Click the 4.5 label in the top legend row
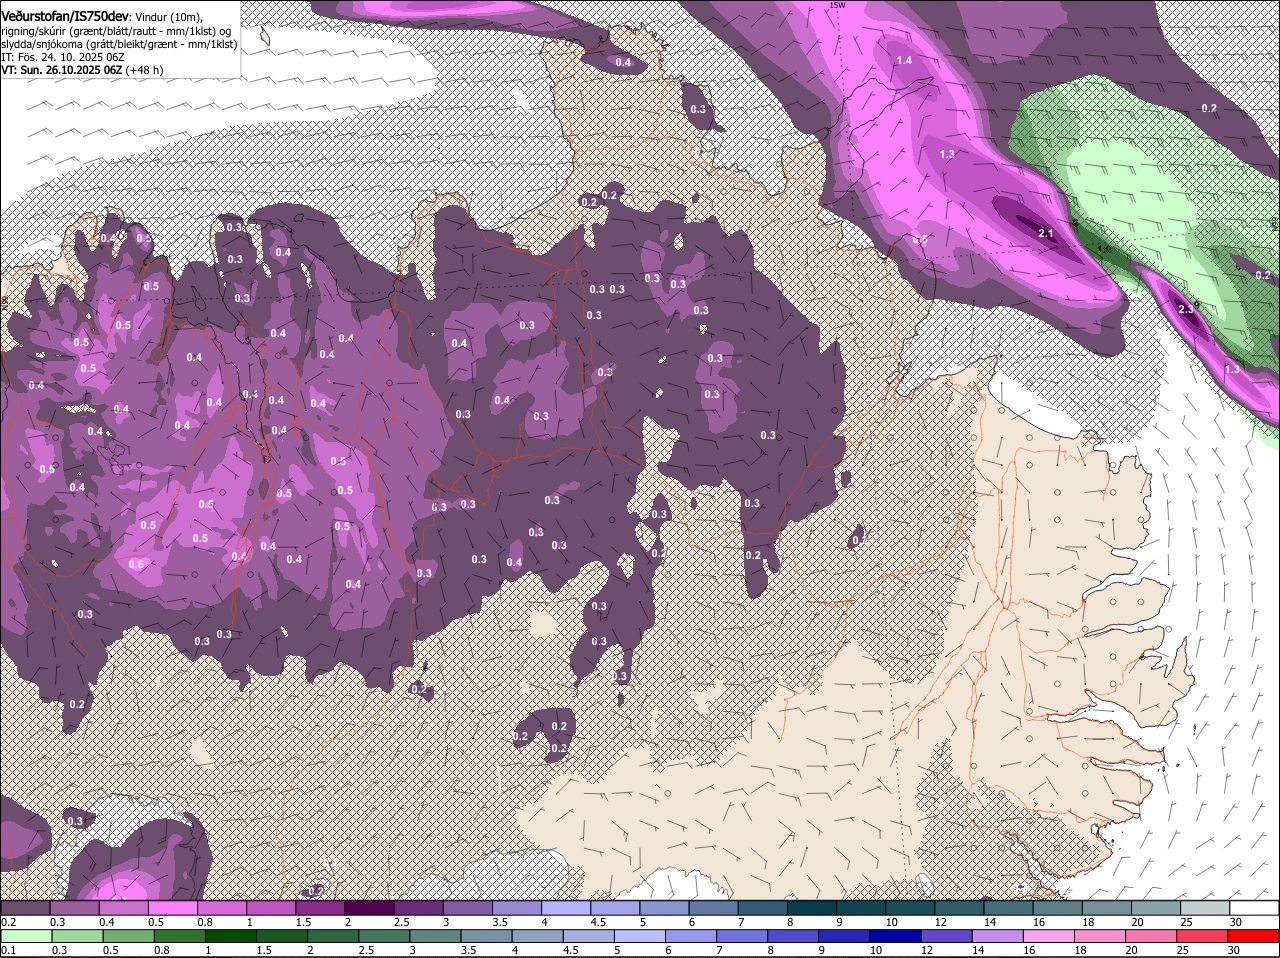1280x958 pixels. [x=598, y=921]
